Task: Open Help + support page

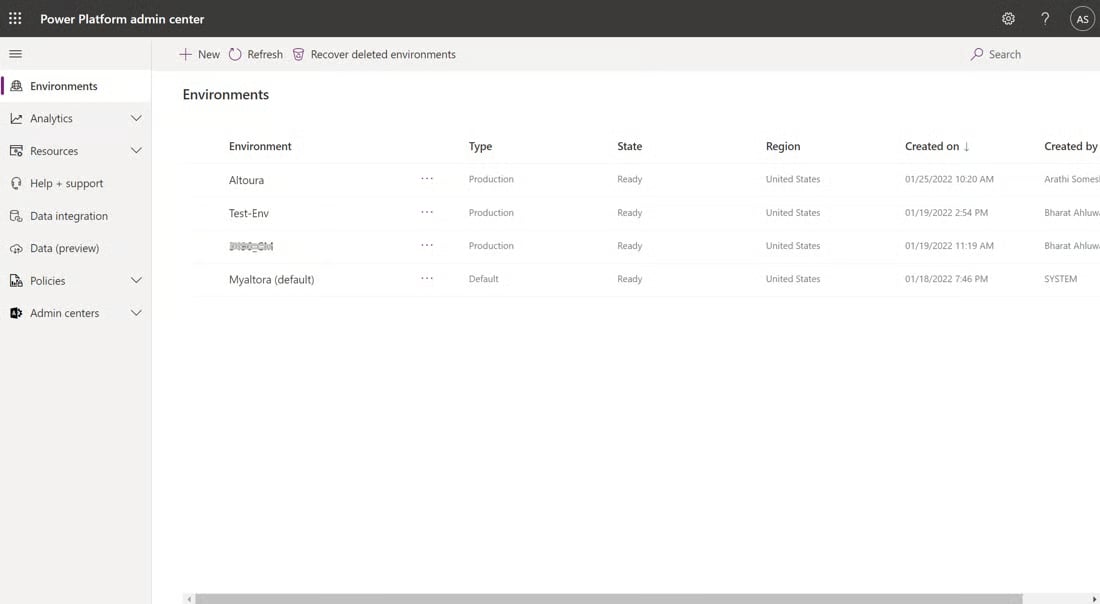Action: (75, 183)
